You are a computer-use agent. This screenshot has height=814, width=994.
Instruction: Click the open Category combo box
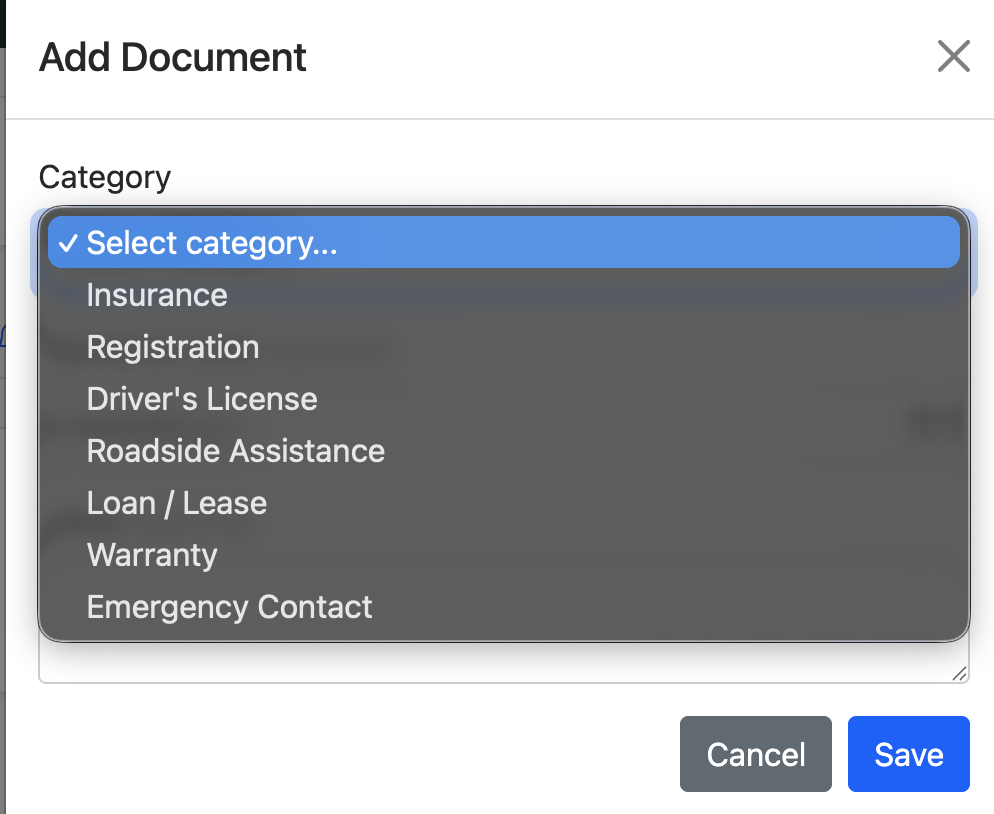coord(500,242)
